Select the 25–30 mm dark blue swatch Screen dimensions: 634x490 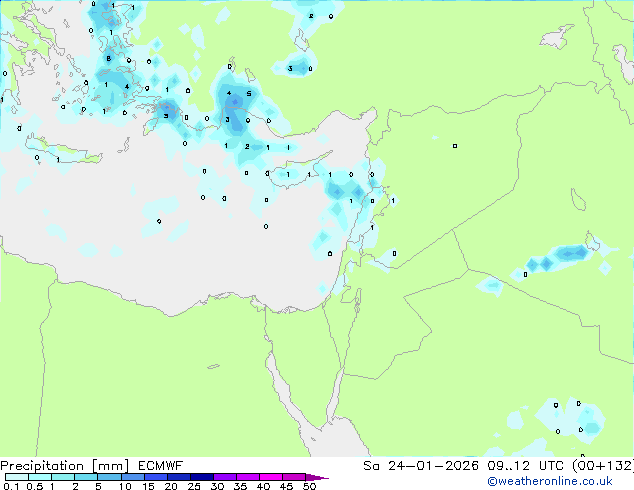pyautogui.click(x=202, y=477)
